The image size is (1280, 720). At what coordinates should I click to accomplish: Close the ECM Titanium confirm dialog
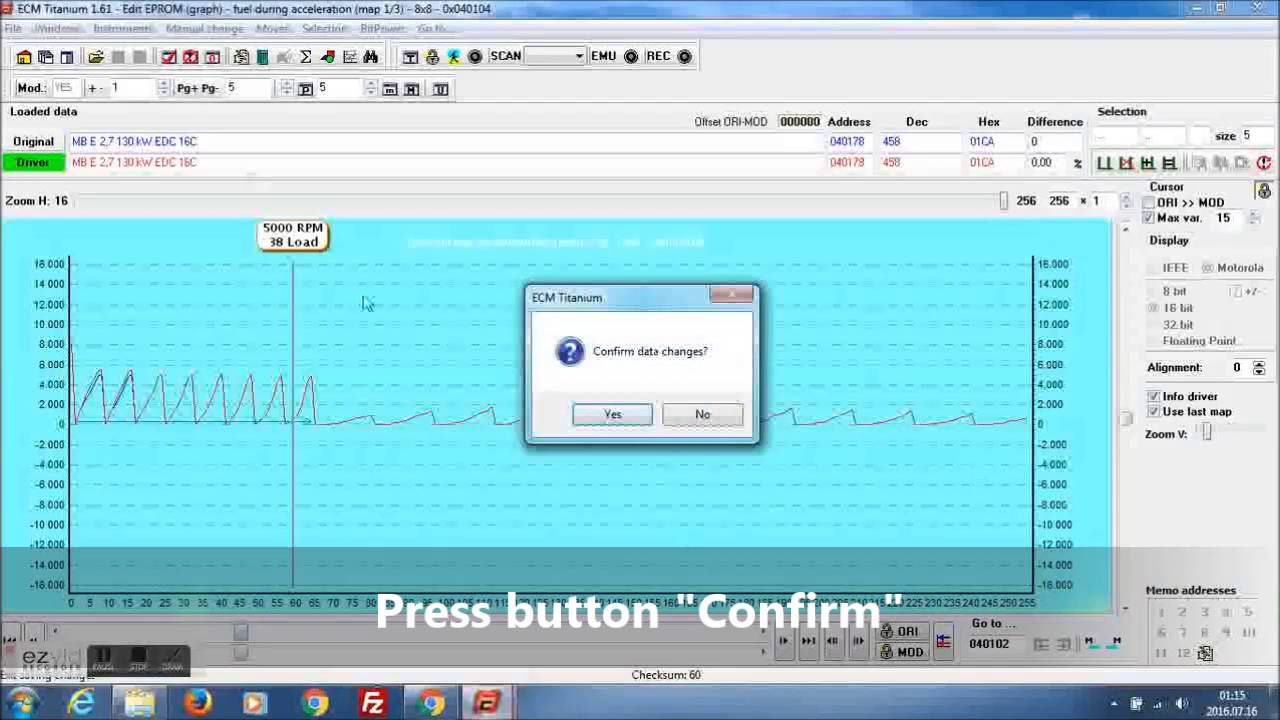pos(731,295)
